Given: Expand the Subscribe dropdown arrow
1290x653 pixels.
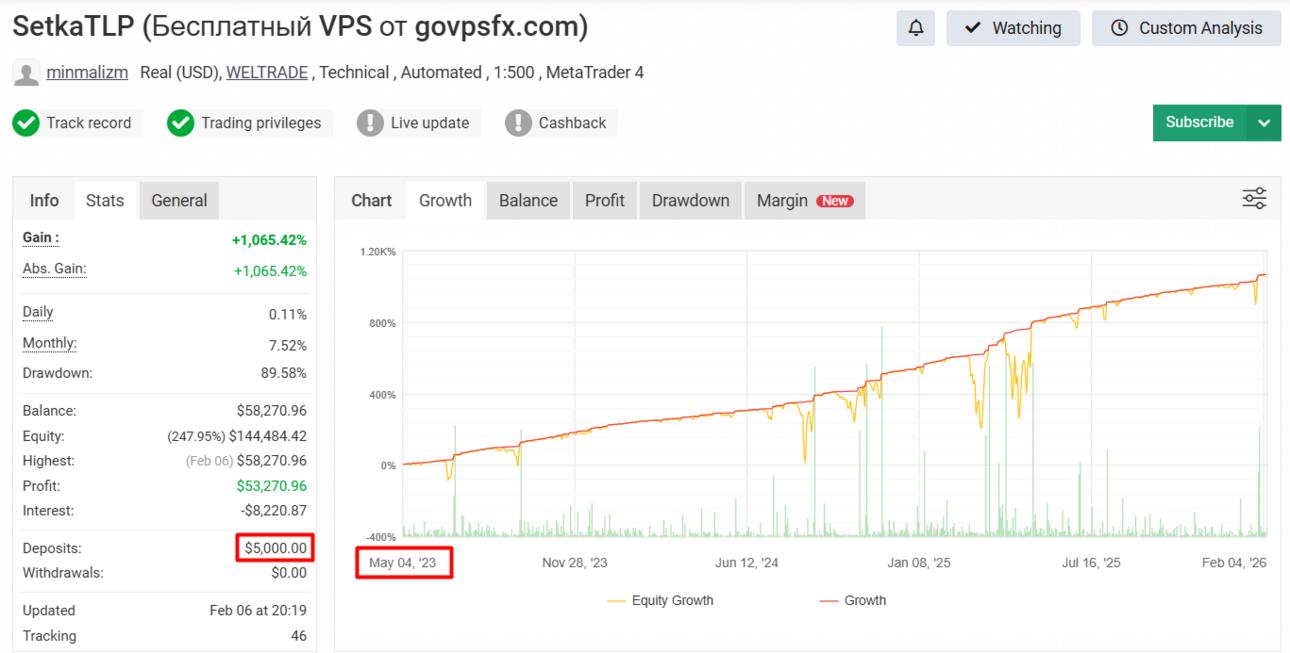Looking at the screenshot, I should [x=1264, y=123].
